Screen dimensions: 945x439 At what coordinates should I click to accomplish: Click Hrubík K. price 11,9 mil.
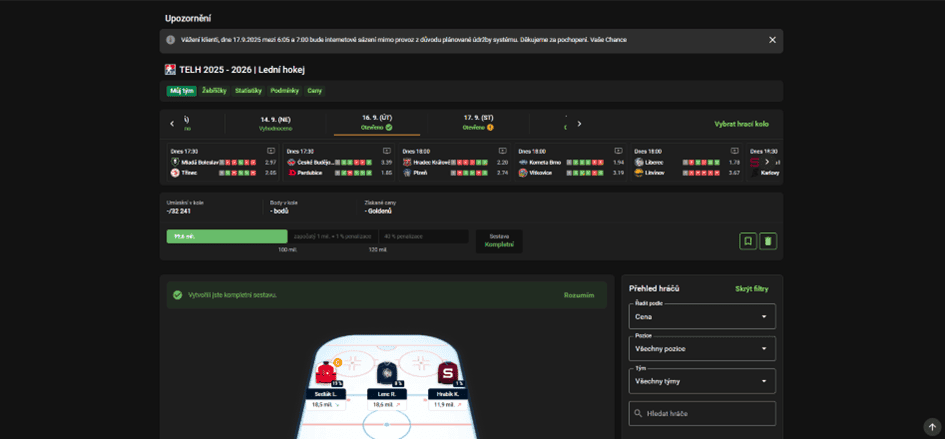pyautogui.click(x=448, y=405)
